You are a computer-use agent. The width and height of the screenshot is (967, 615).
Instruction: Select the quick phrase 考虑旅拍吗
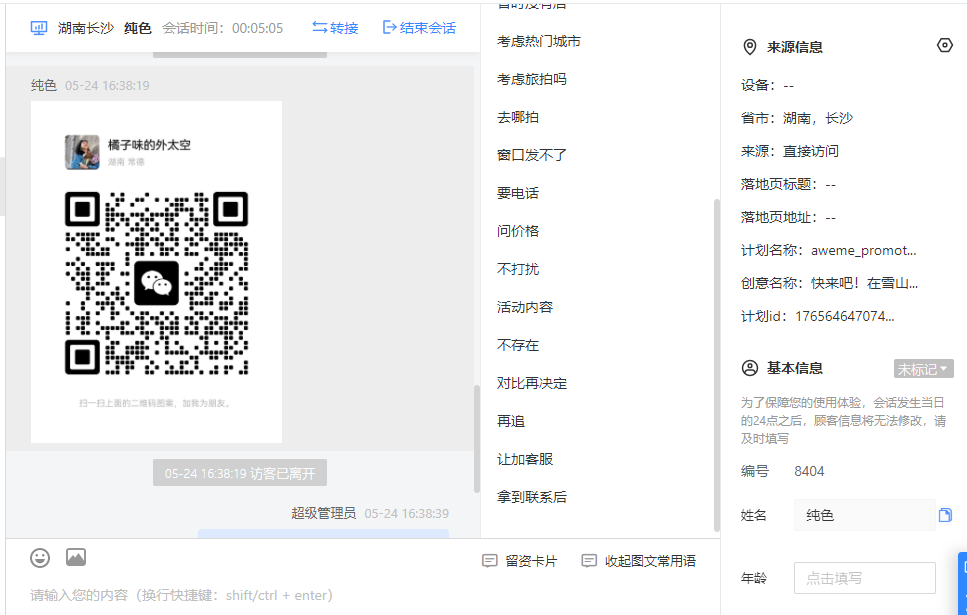click(x=532, y=79)
